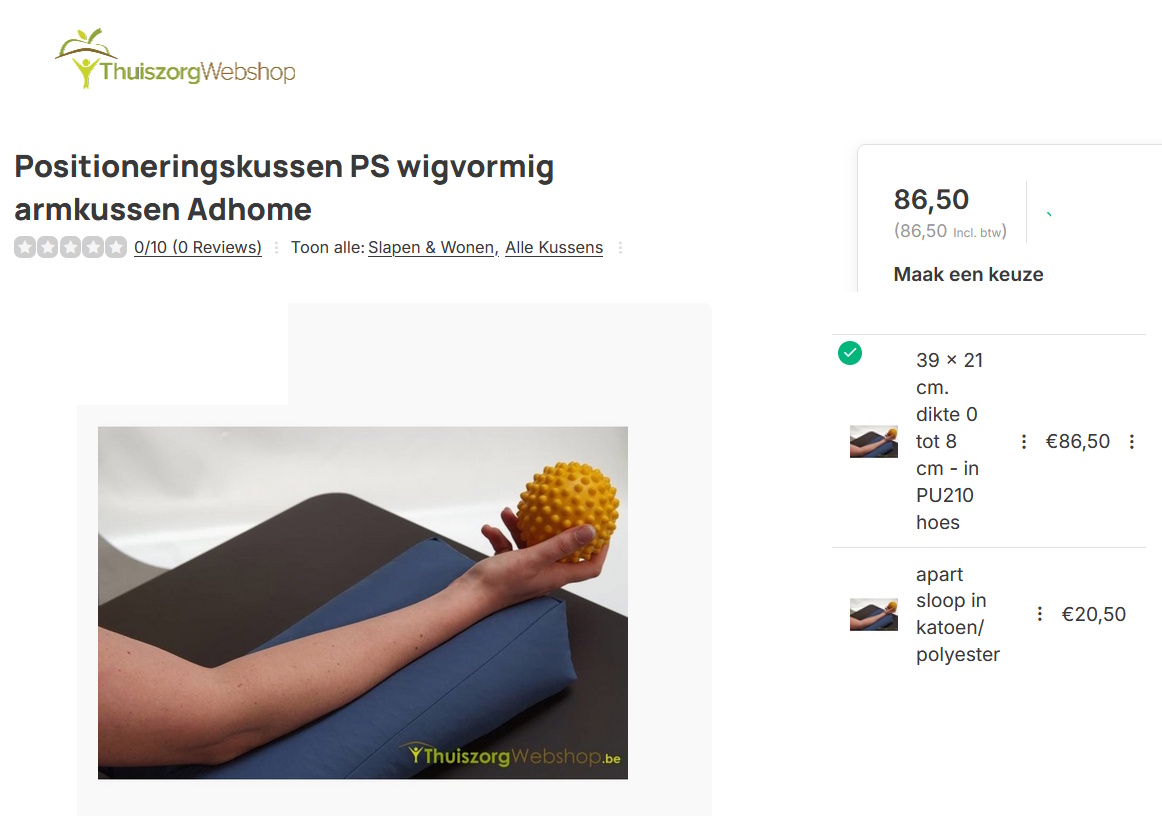Image resolution: width=1162 pixels, height=816 pixels.
Task: Click the dots icon beside €20,50
Action: pyautogui.click(x=1040, y=614)
